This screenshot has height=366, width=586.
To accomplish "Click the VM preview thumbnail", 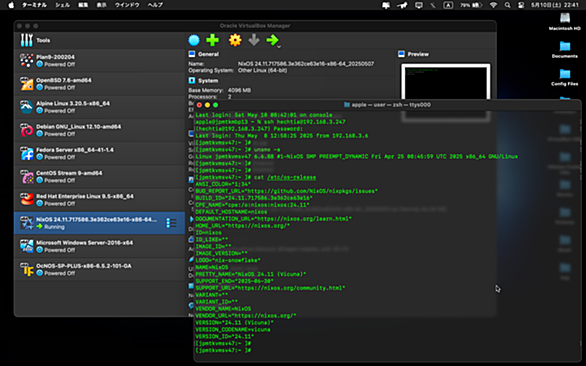I will (x=445, y=81).
